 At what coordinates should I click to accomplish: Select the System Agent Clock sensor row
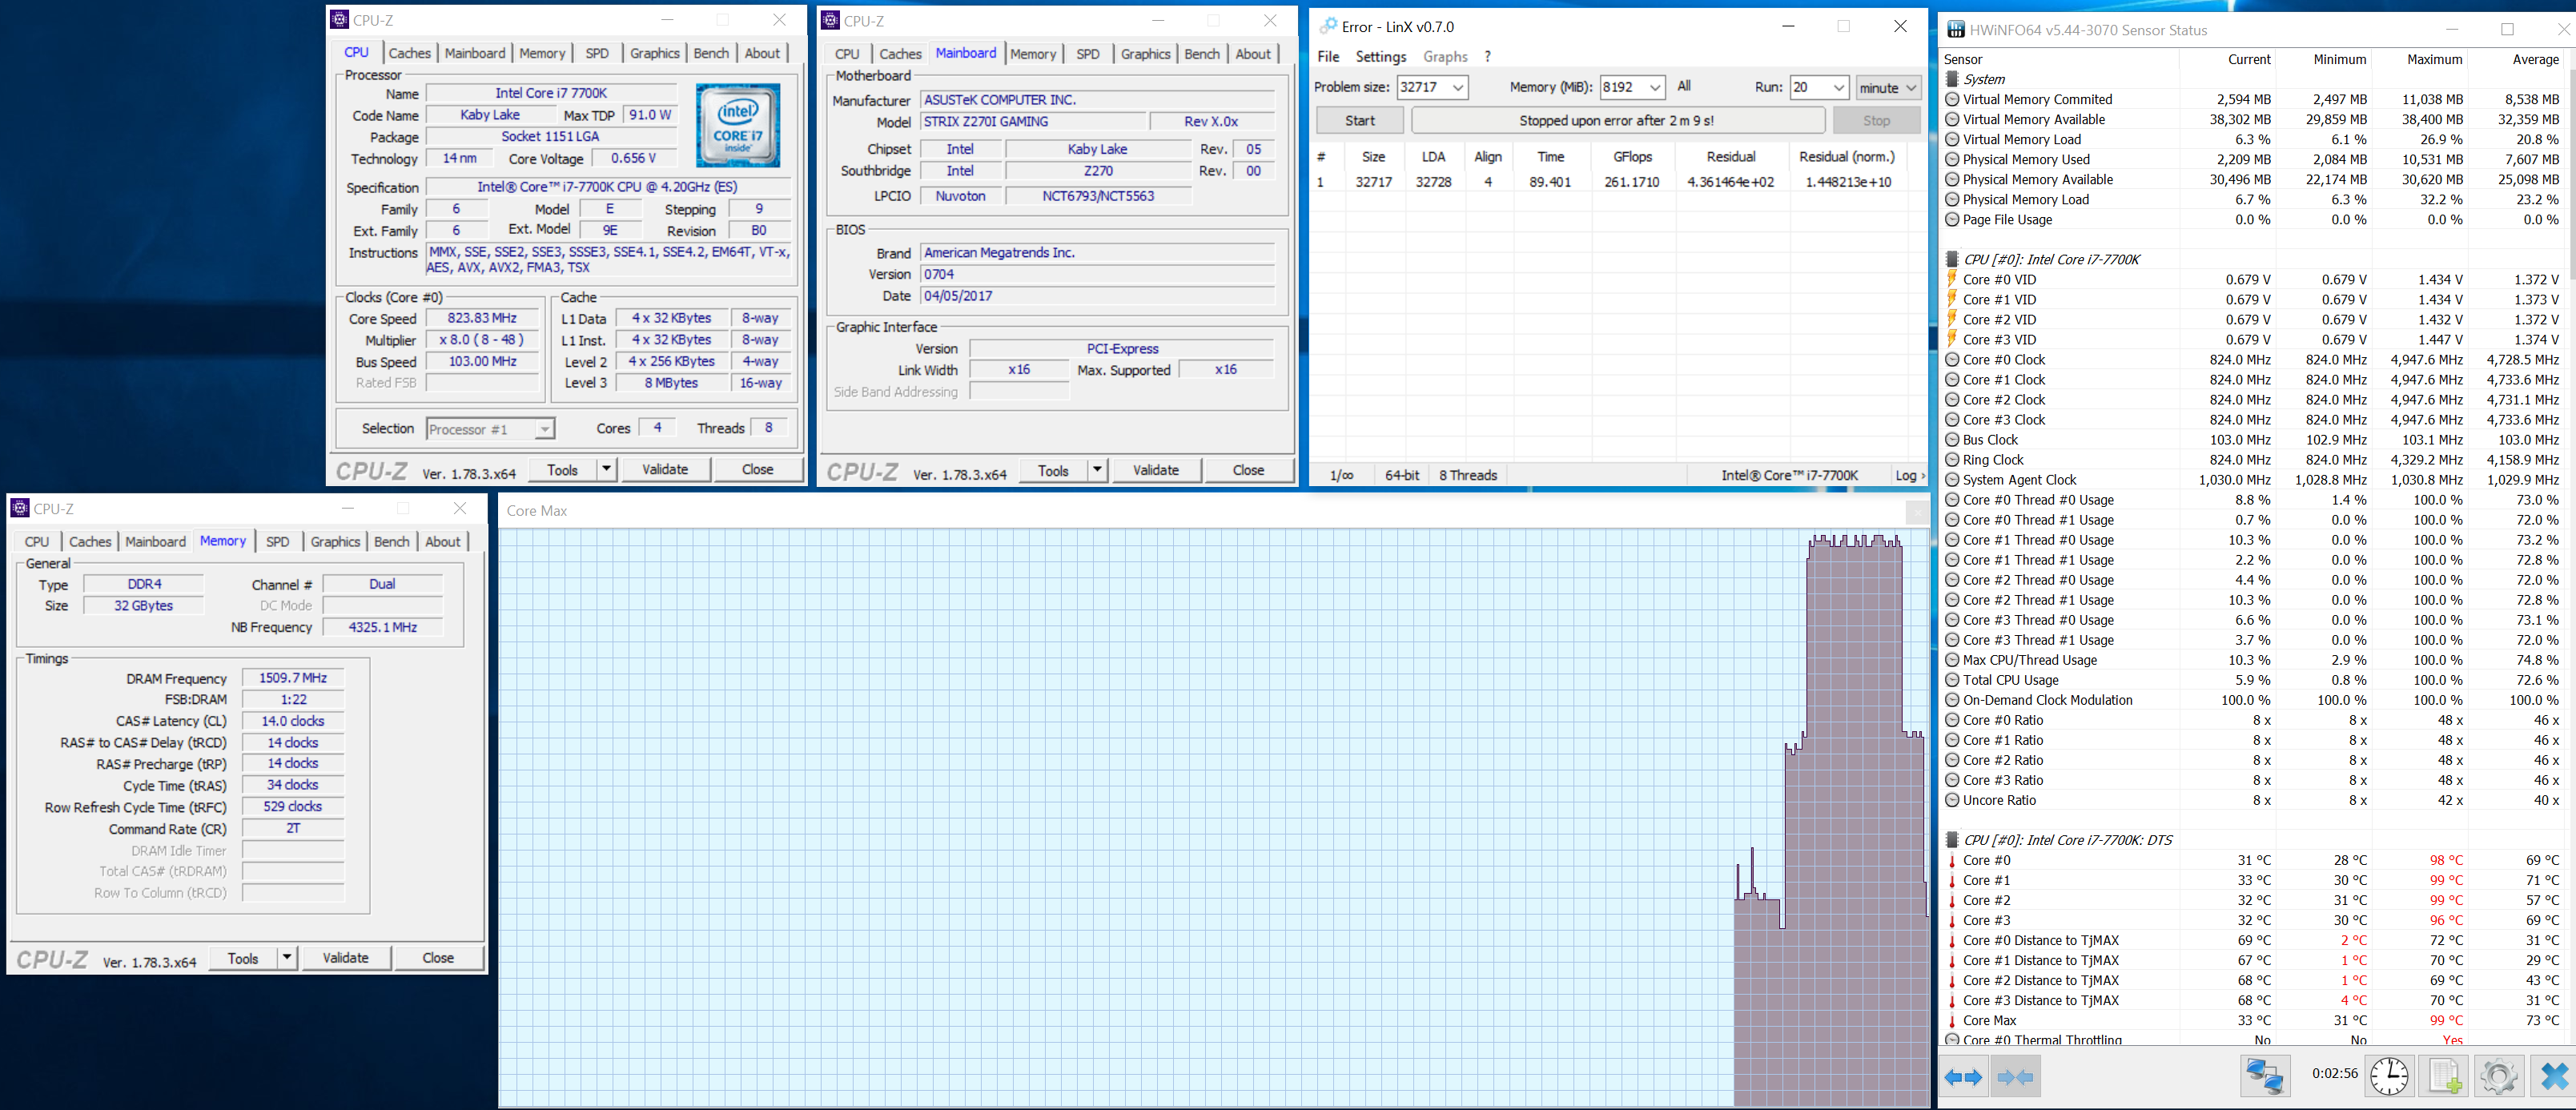[2255, 480]
